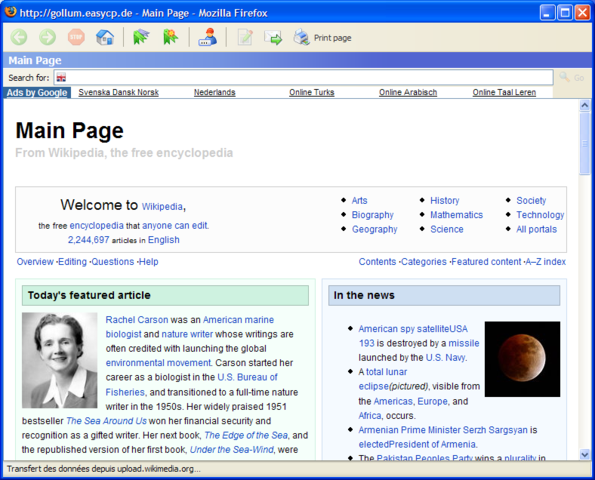
Task: Click the Contents link
Action: 377,262
